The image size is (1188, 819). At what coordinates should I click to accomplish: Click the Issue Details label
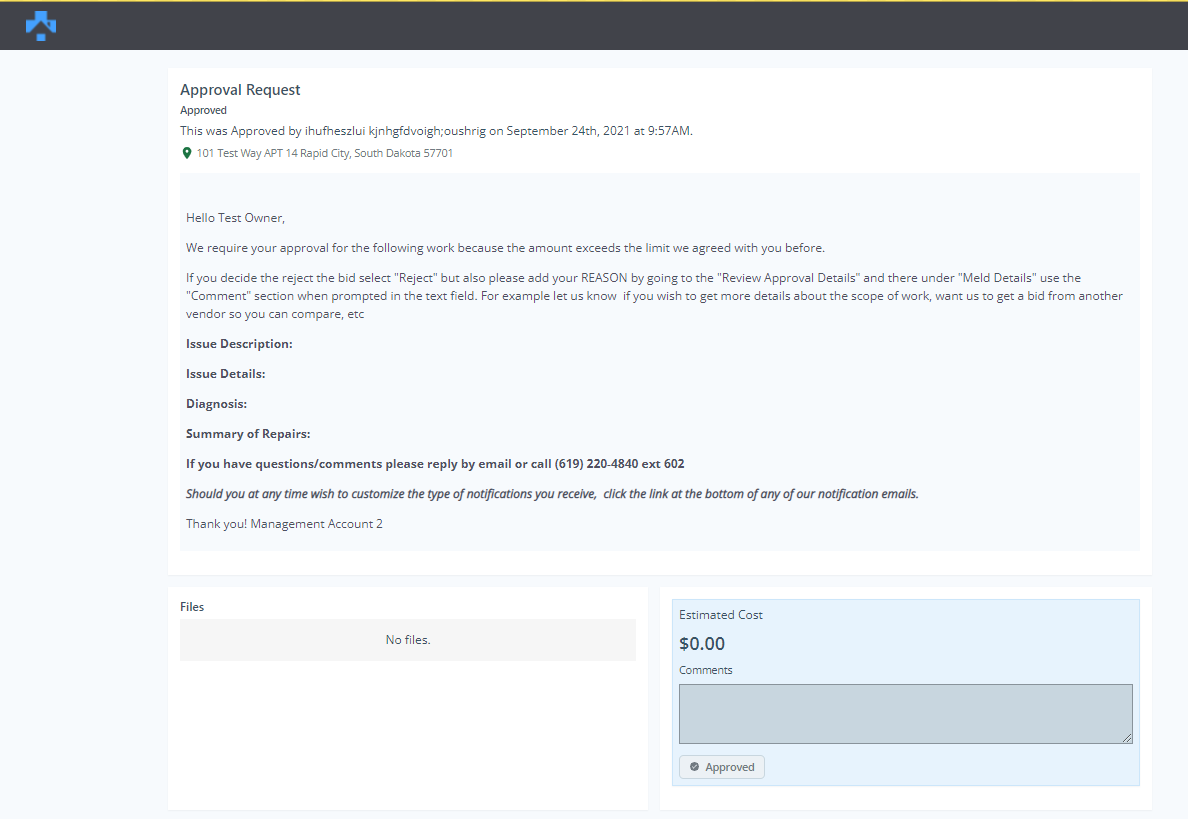[x=225, y=374]
